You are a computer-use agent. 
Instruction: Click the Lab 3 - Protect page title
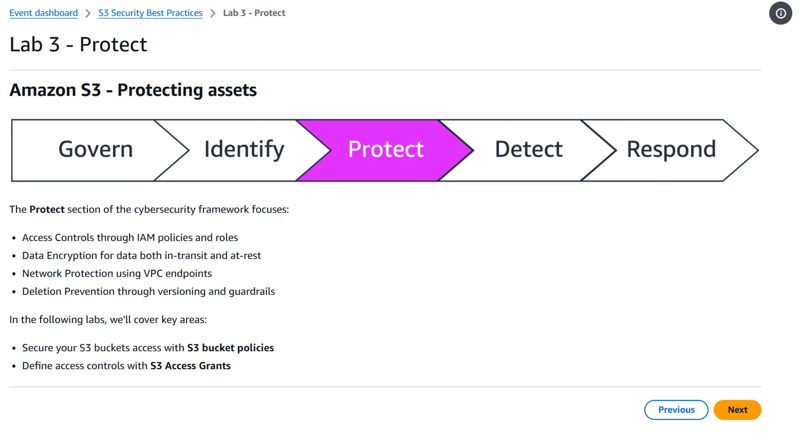tap(78, 45)
